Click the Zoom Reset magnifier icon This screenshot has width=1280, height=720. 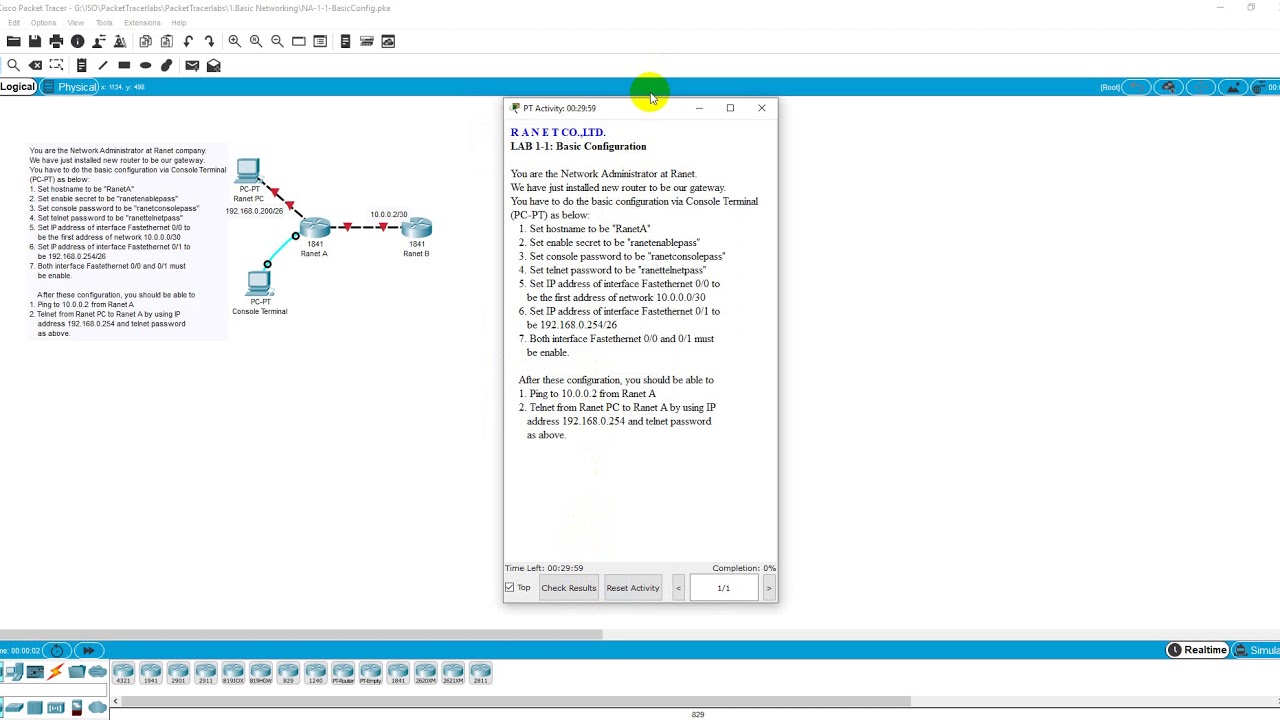256,41
